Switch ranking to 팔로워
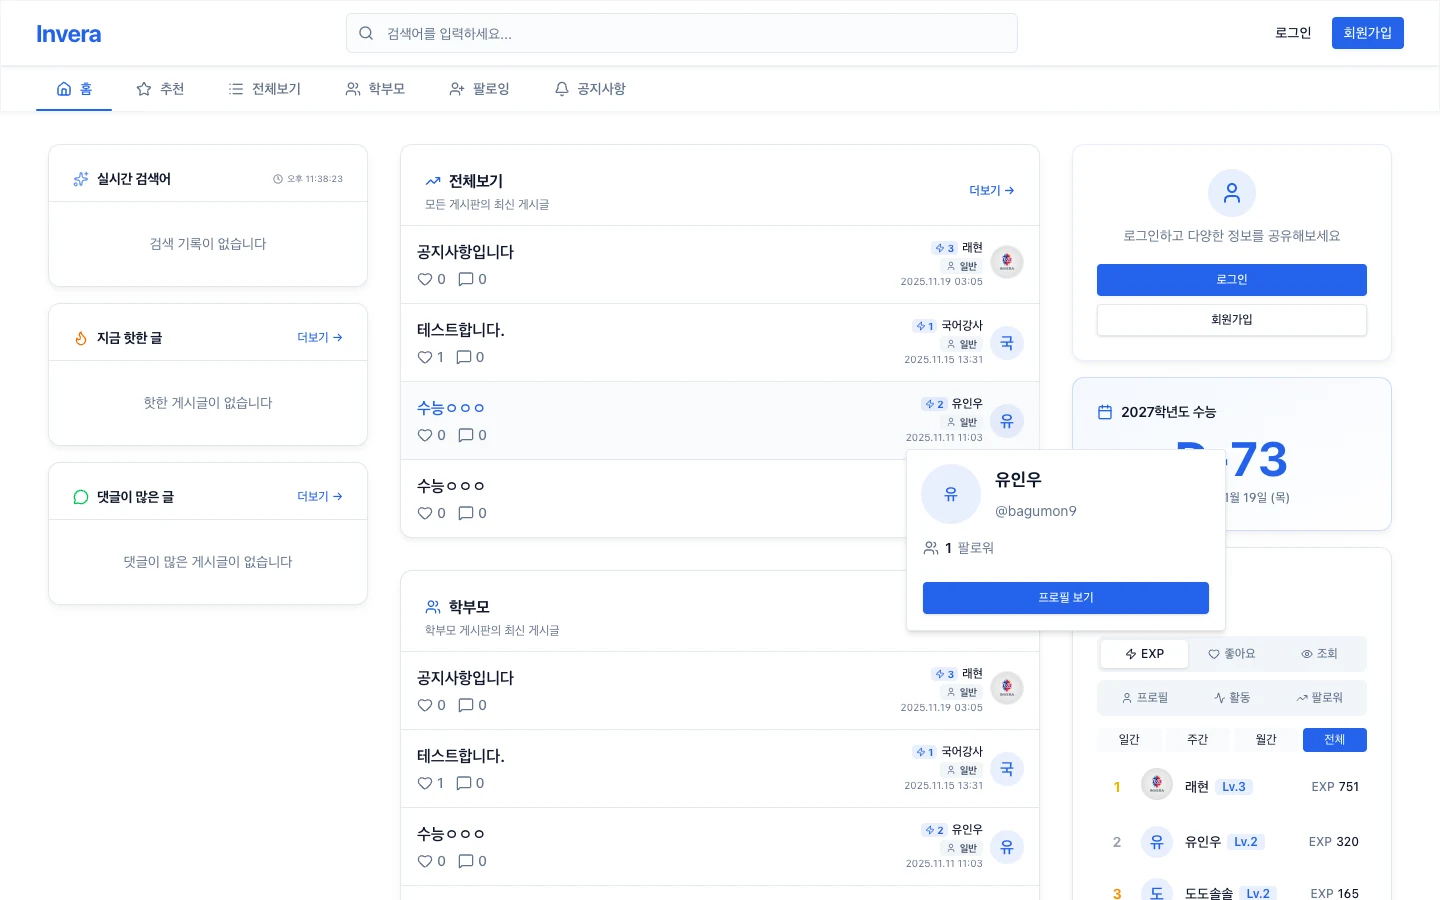Screen dimensions: 1440x900 click(x=1319, y=698)
